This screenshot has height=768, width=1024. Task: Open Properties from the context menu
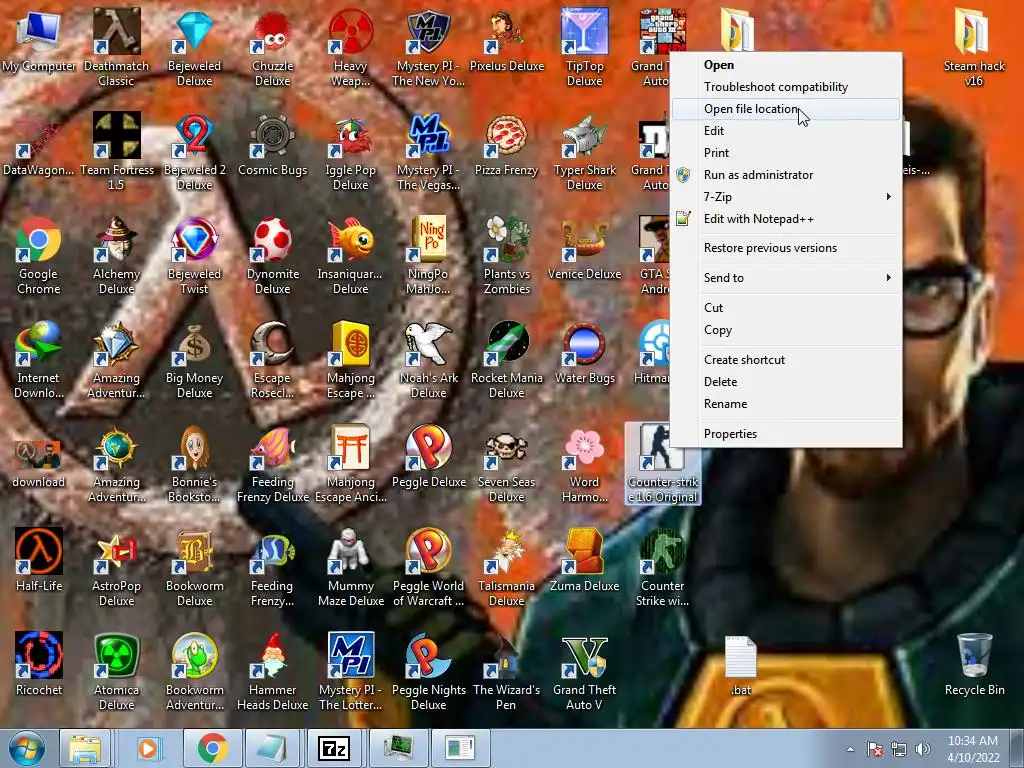click(786, 434)
